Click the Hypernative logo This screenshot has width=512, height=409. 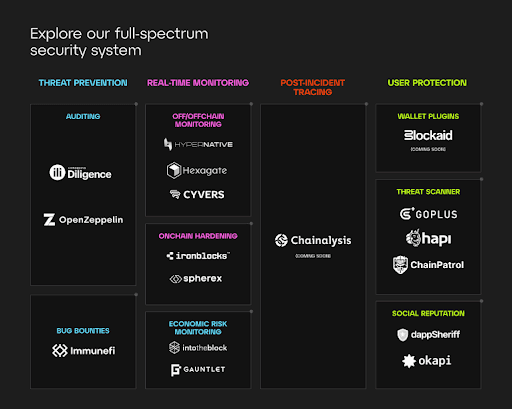click(198, 144)
